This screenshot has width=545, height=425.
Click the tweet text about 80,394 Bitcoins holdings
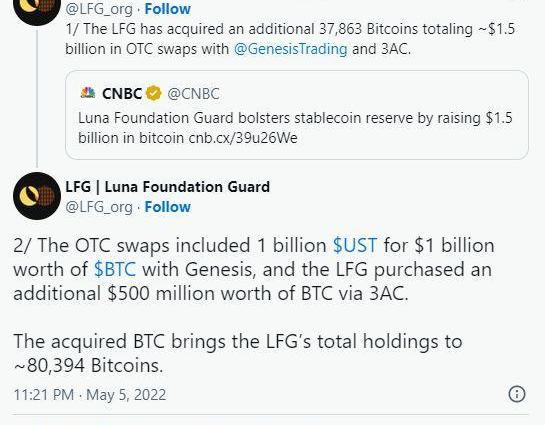[238, 353]
